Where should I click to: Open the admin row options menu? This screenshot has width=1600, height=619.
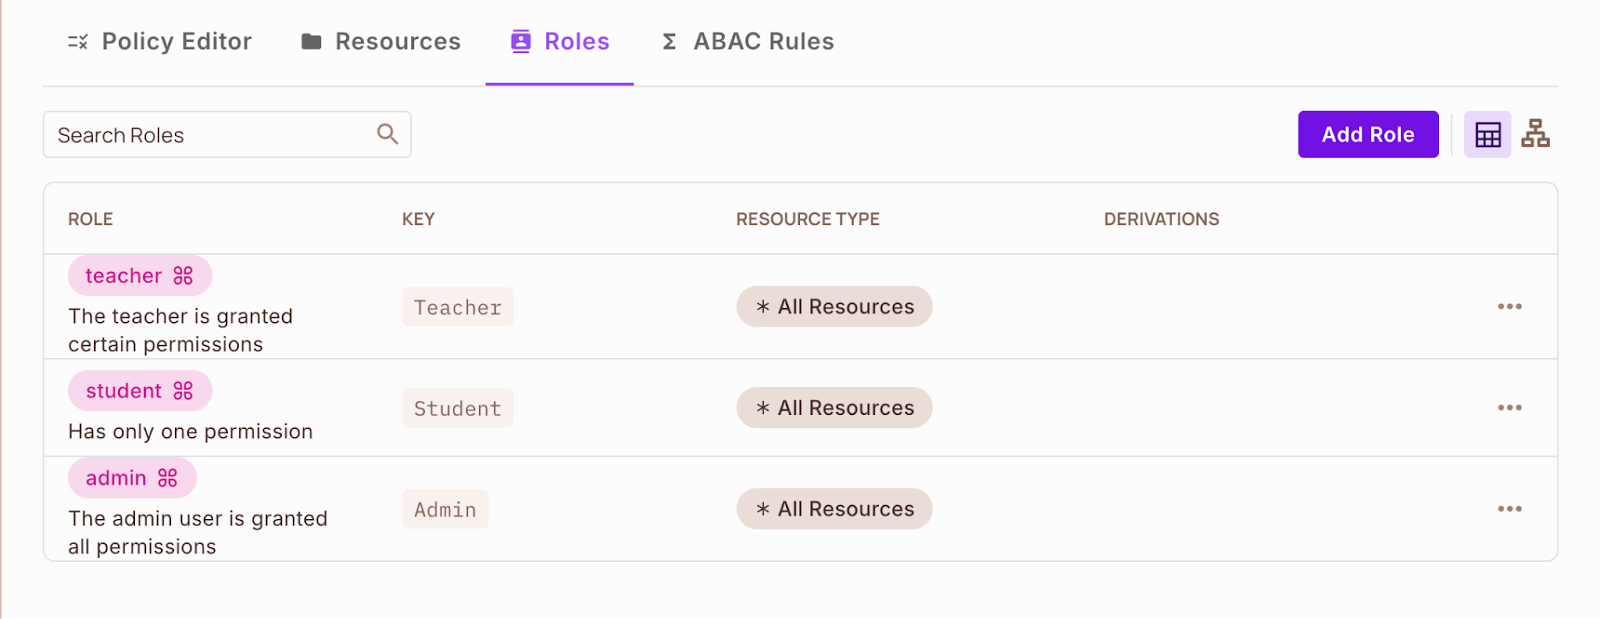(x=1509, y=509)
